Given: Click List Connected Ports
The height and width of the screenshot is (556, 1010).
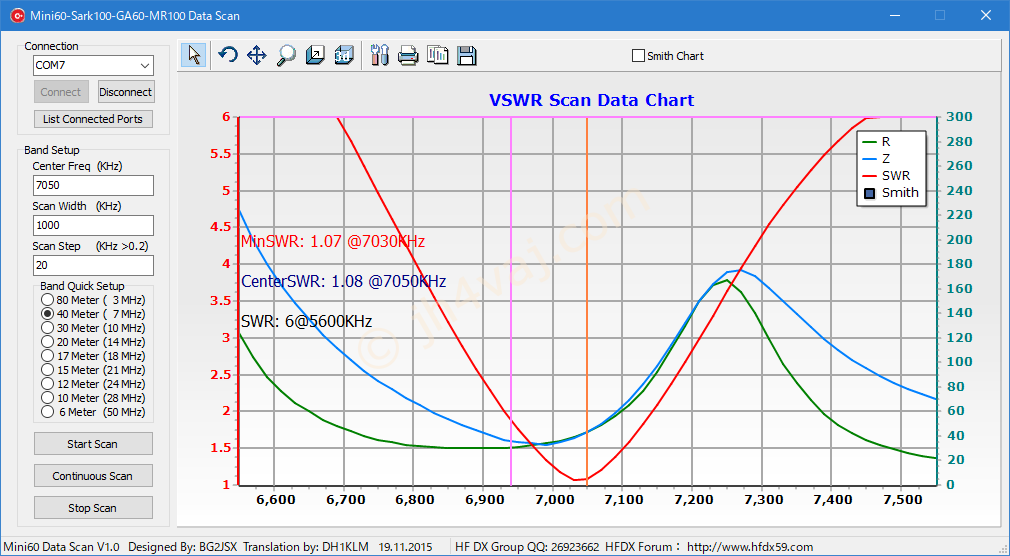Looking at the screenshot, I should 93,119.
